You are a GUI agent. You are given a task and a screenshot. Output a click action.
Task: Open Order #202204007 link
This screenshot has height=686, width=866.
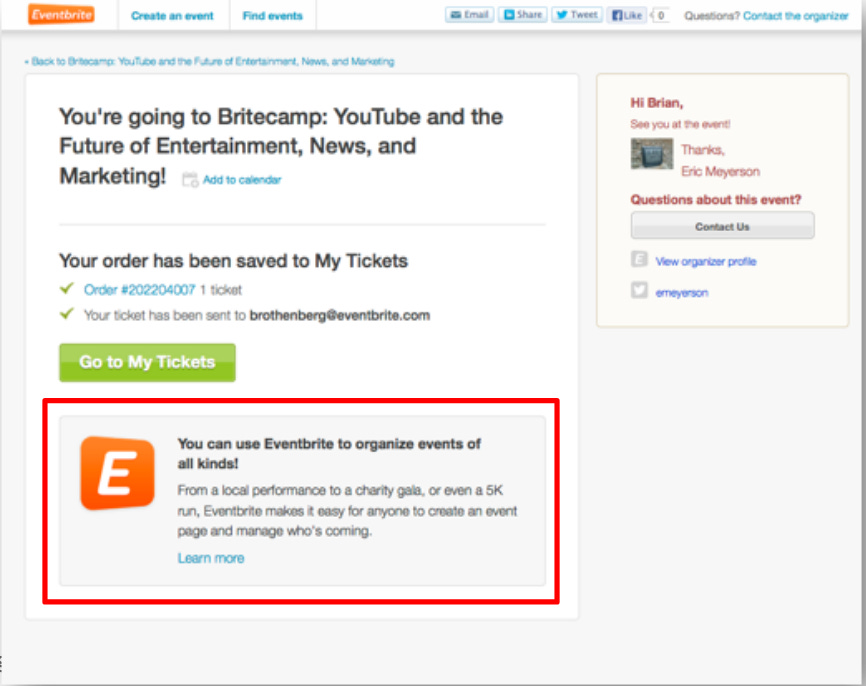139,290
